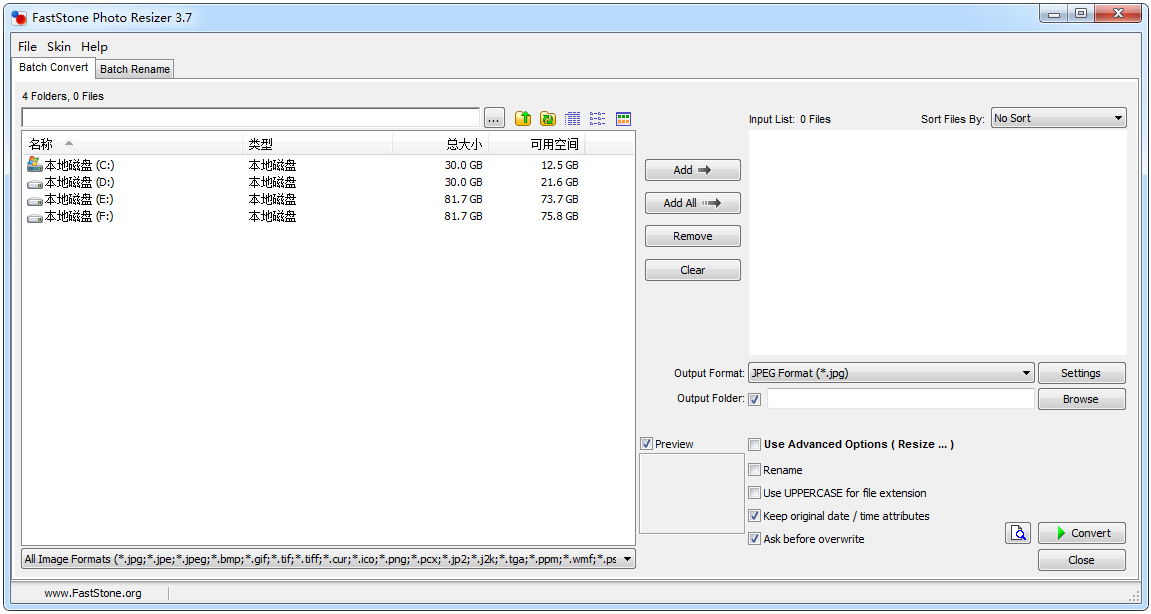Enable Use Advanced Options (Resize ...)
The width and height of the screenshot is (1151, 614).
click(x=754, y=444)
